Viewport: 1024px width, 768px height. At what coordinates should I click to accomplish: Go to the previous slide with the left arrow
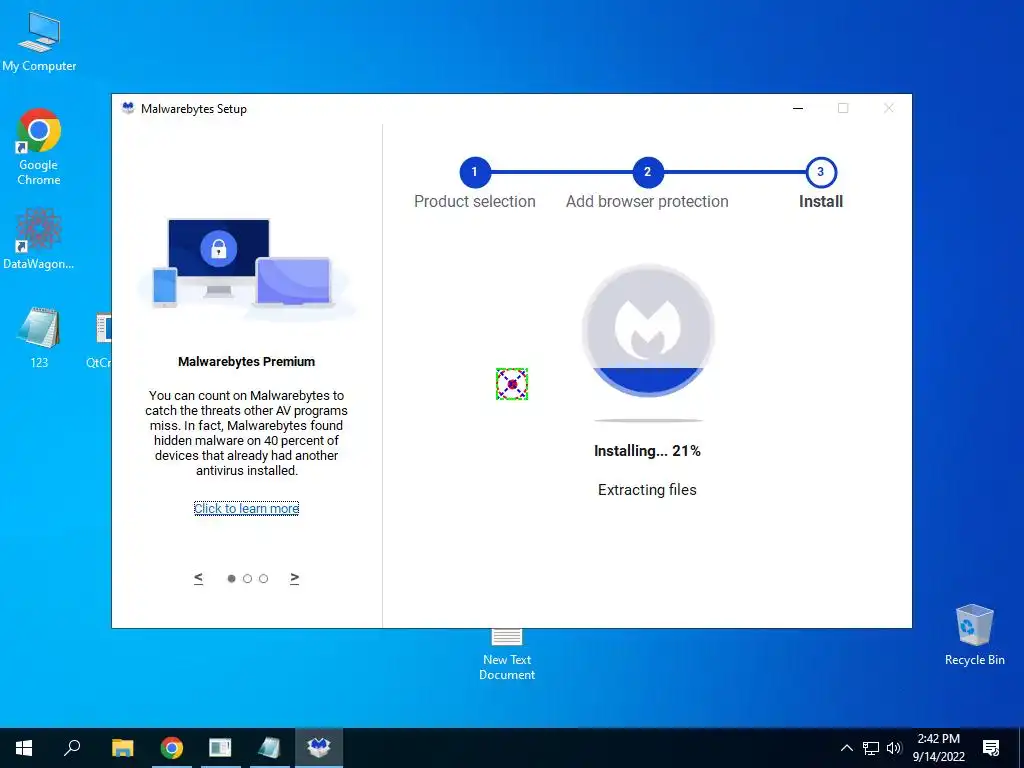tap(199, 578)
